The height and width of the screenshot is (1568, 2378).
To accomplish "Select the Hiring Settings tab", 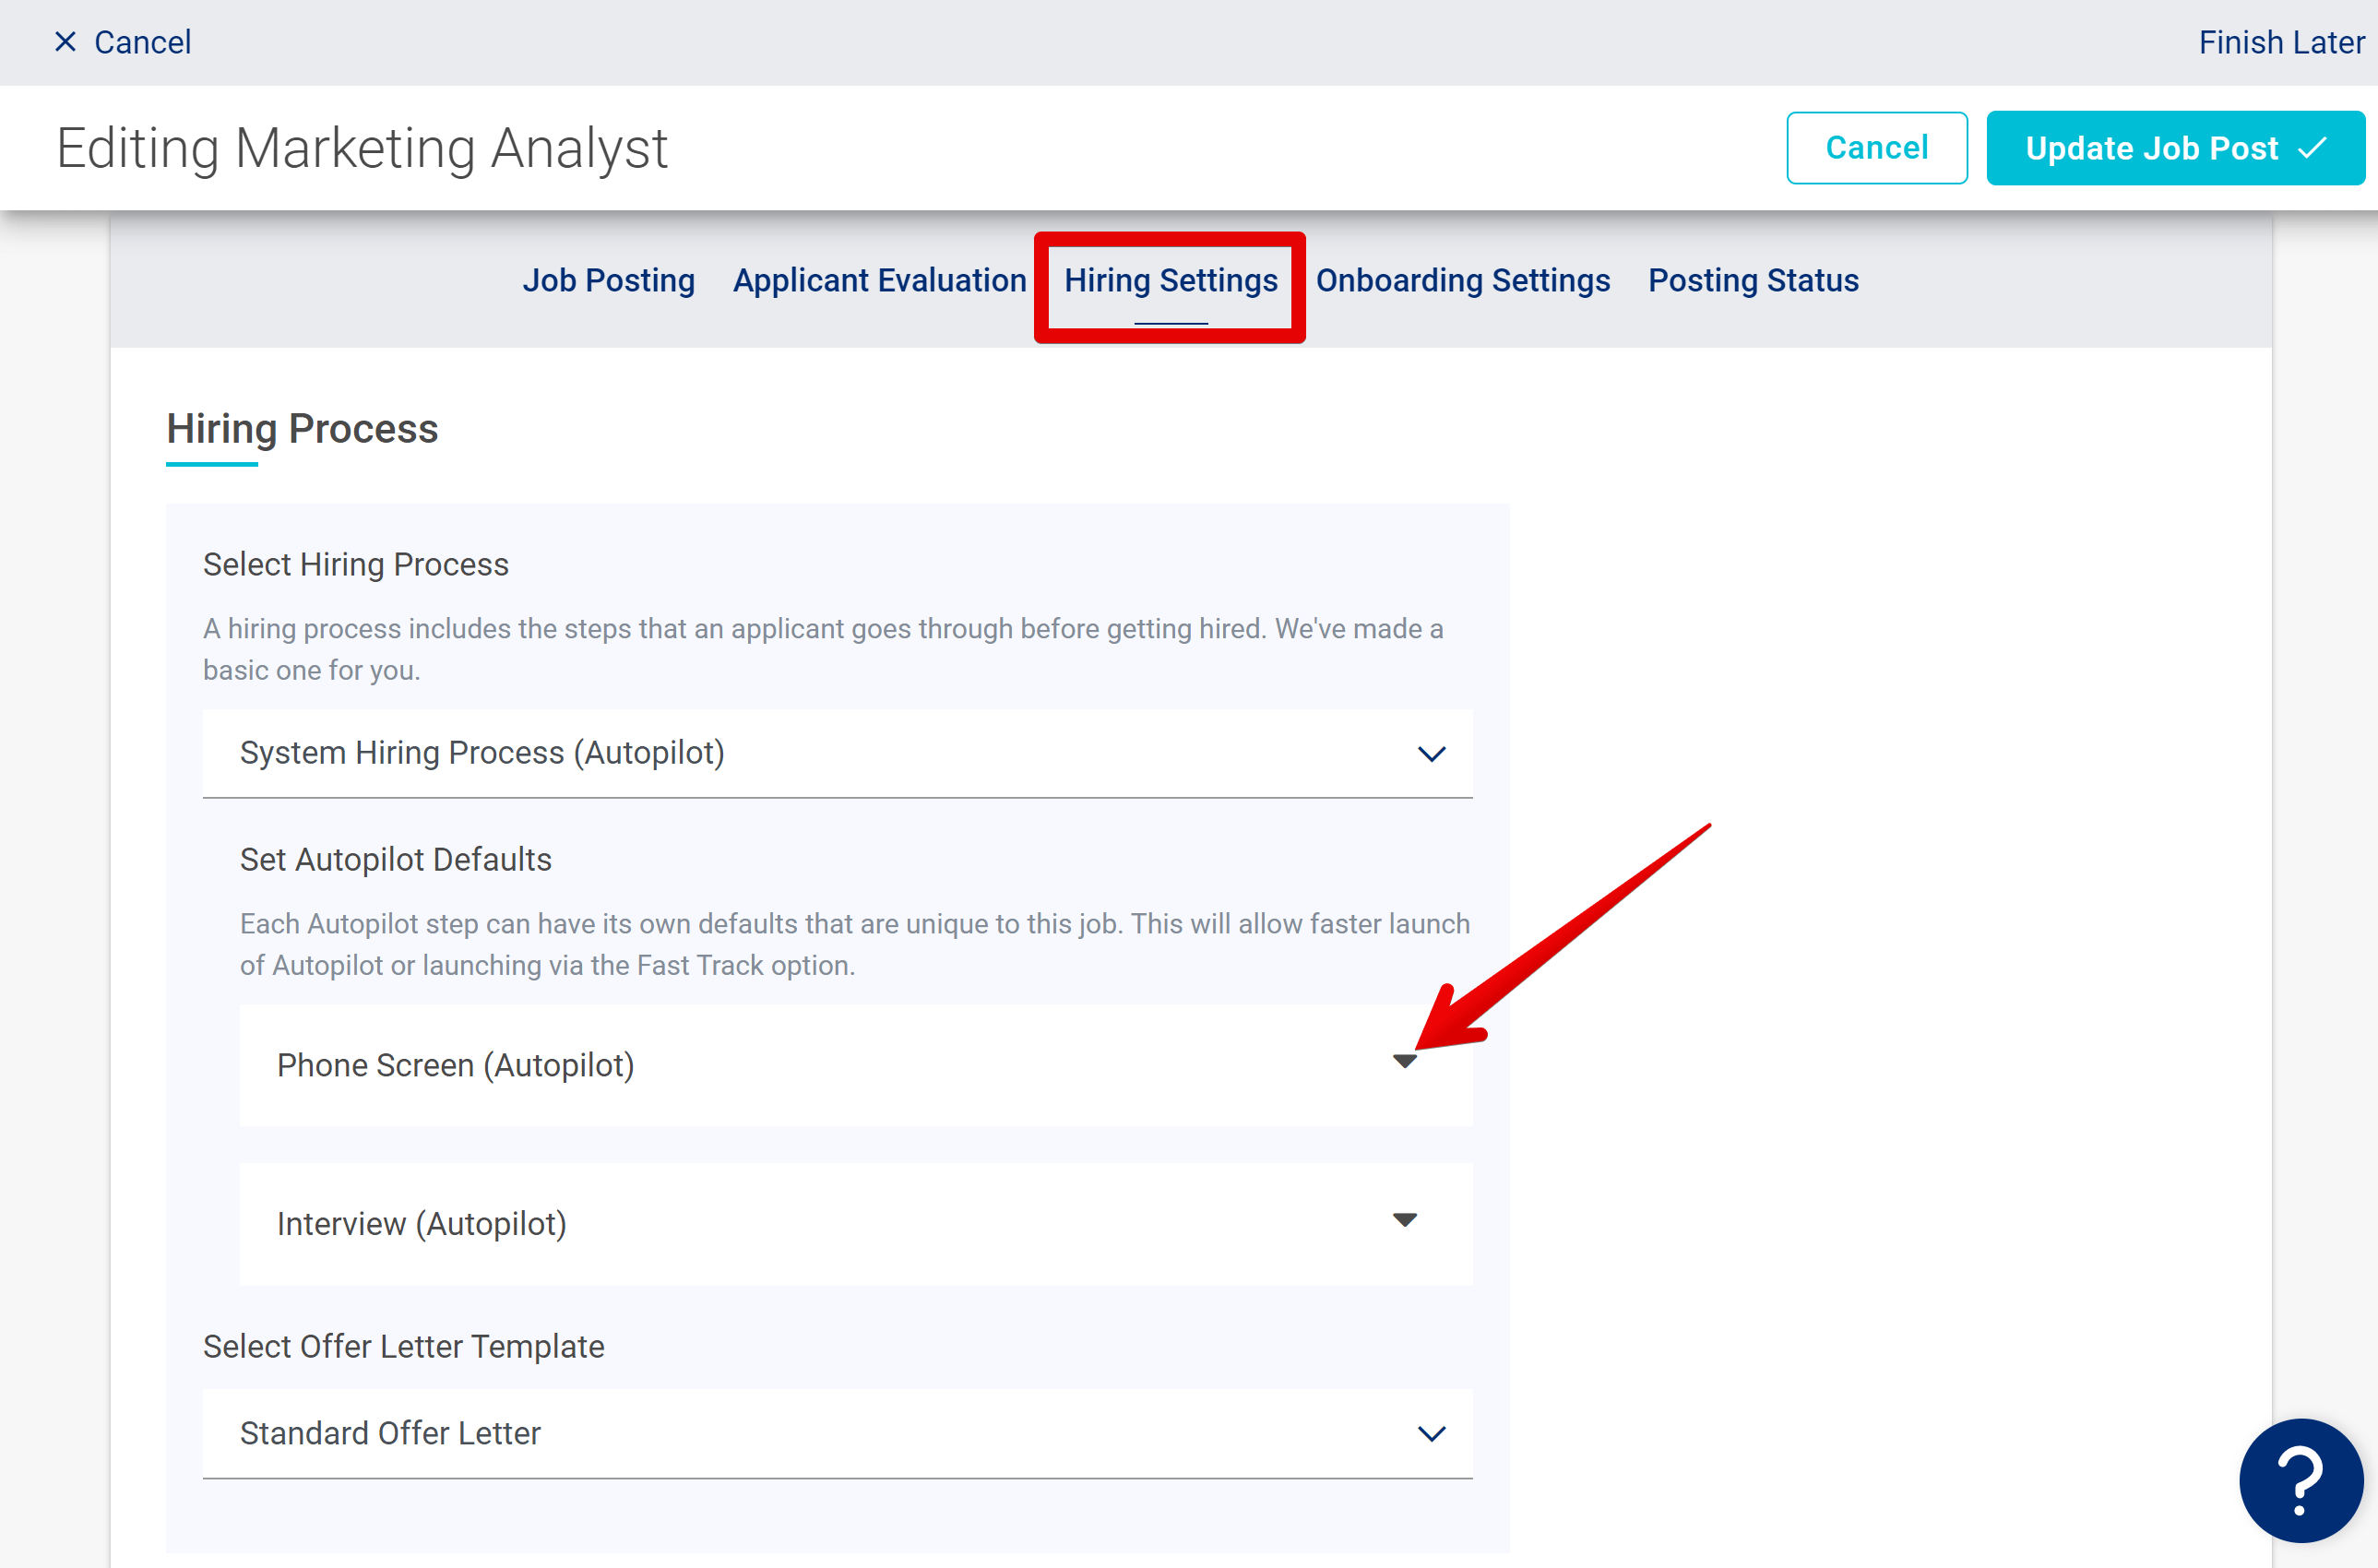I will pos(1170,281).
